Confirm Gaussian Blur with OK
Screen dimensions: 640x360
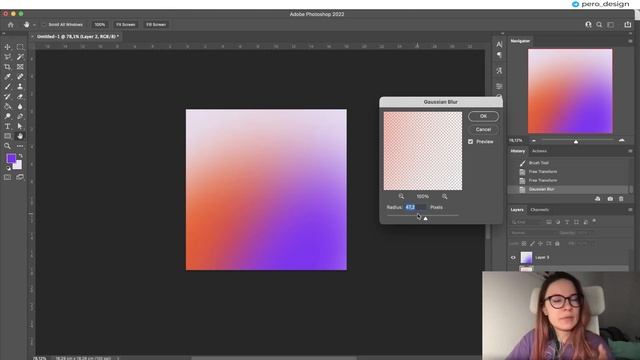pyautogui.click(x=483, y=116)
